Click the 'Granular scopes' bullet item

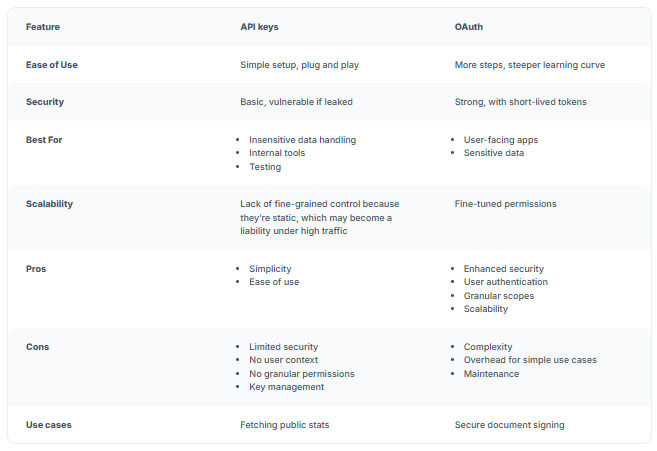[x=498, y=296]
